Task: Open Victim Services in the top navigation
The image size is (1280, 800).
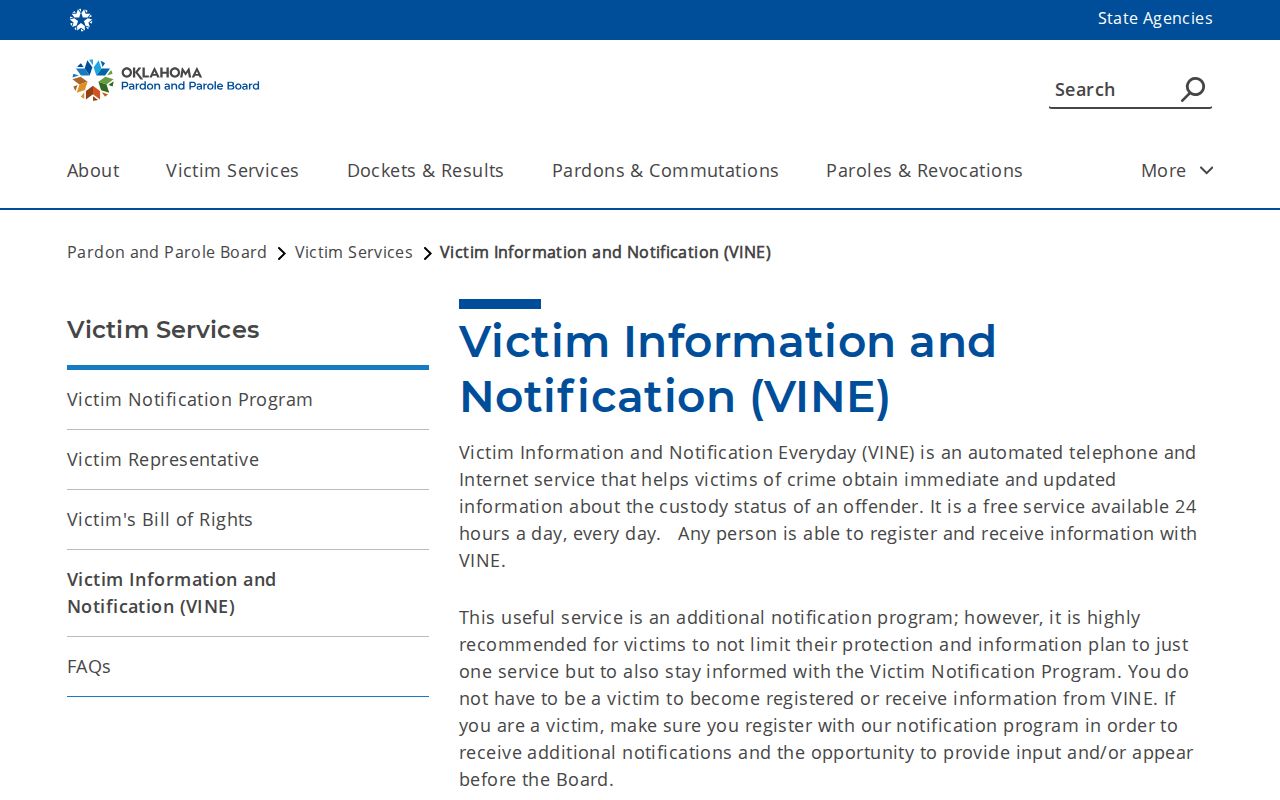Action: point(232,170)
